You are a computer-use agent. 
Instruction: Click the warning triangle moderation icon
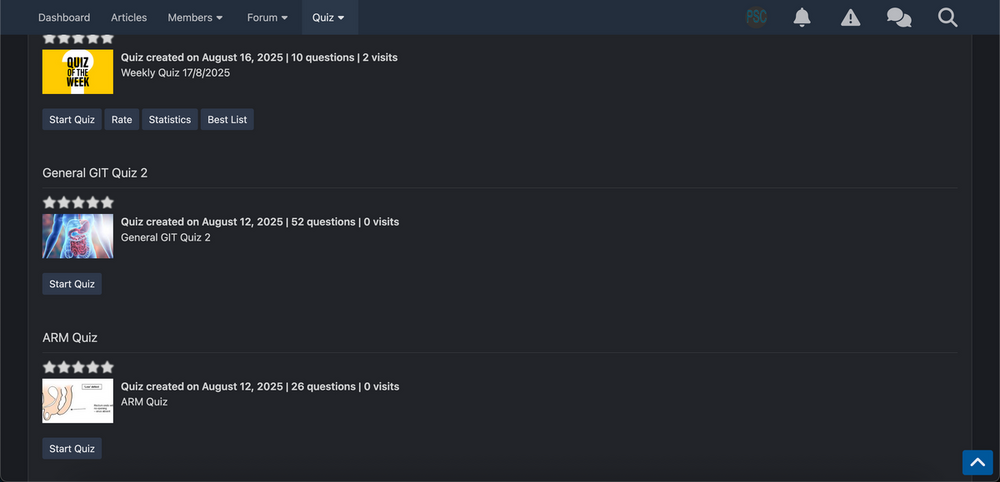coord(850,17)
